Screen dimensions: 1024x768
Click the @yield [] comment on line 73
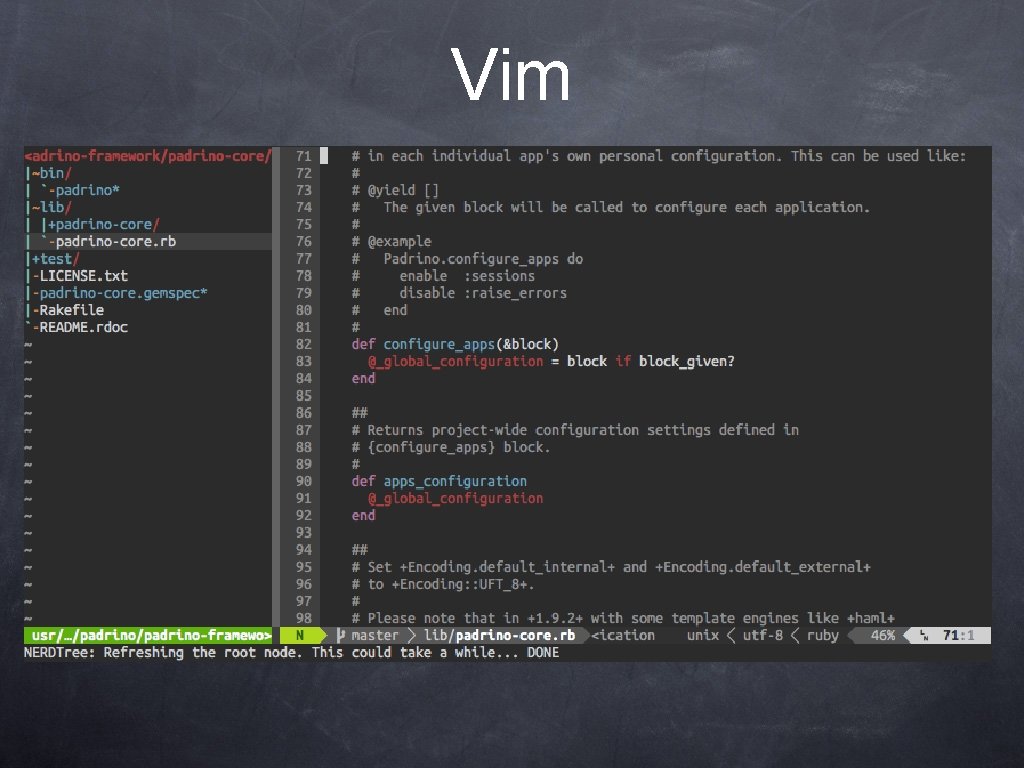(x=395, y=190)
